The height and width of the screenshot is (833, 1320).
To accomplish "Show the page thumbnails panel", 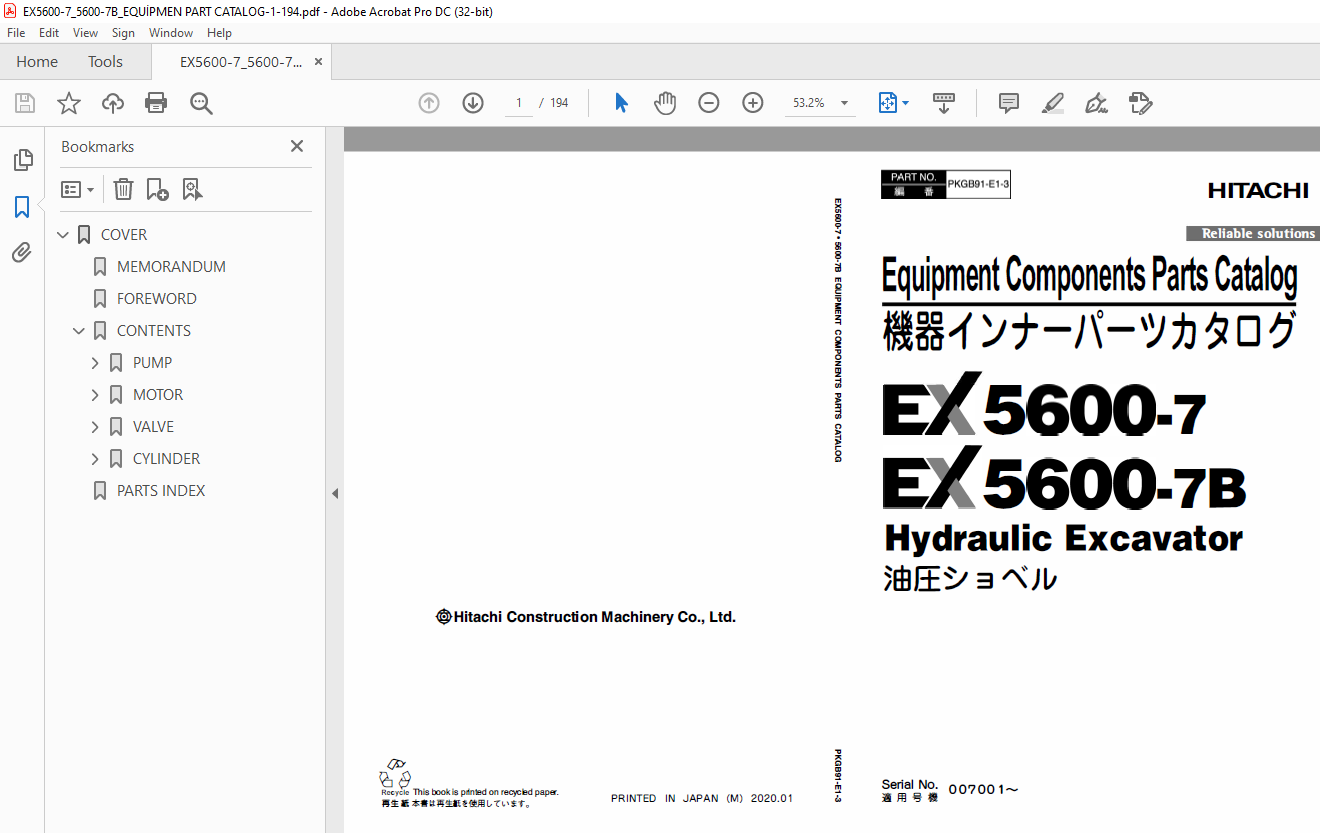I will click(22, 159).
